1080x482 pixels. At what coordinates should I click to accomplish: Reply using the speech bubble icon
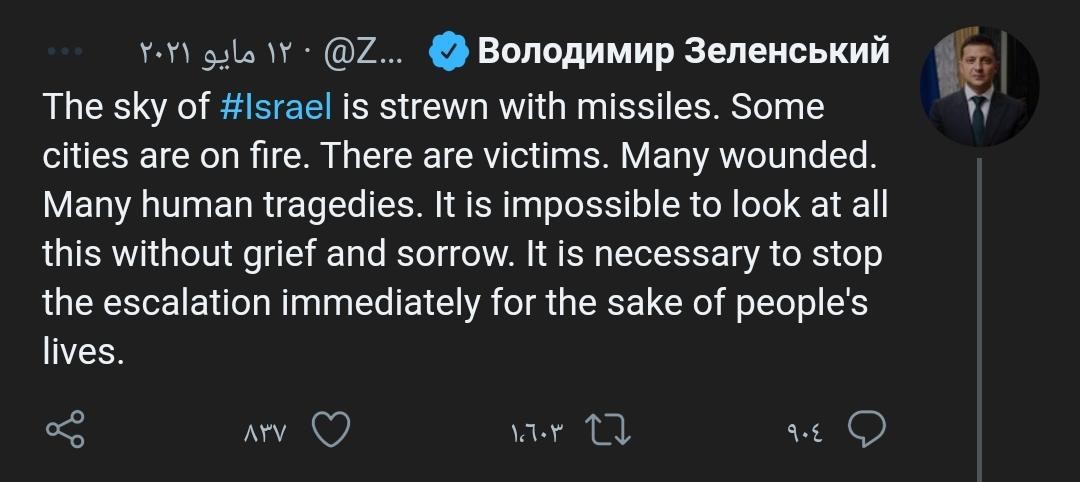pyautogui.click(x=866, y=431)
